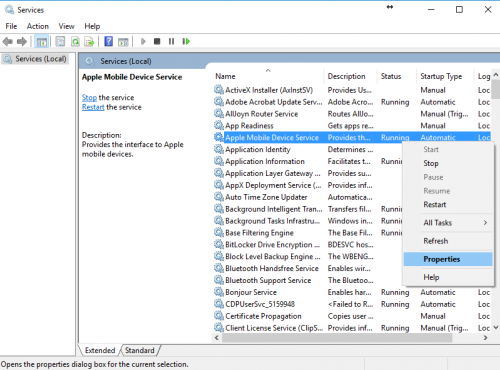Select Apple Mobile Device Service row
Viewport: 500px width, 370px height.
[x=352, y=137]
